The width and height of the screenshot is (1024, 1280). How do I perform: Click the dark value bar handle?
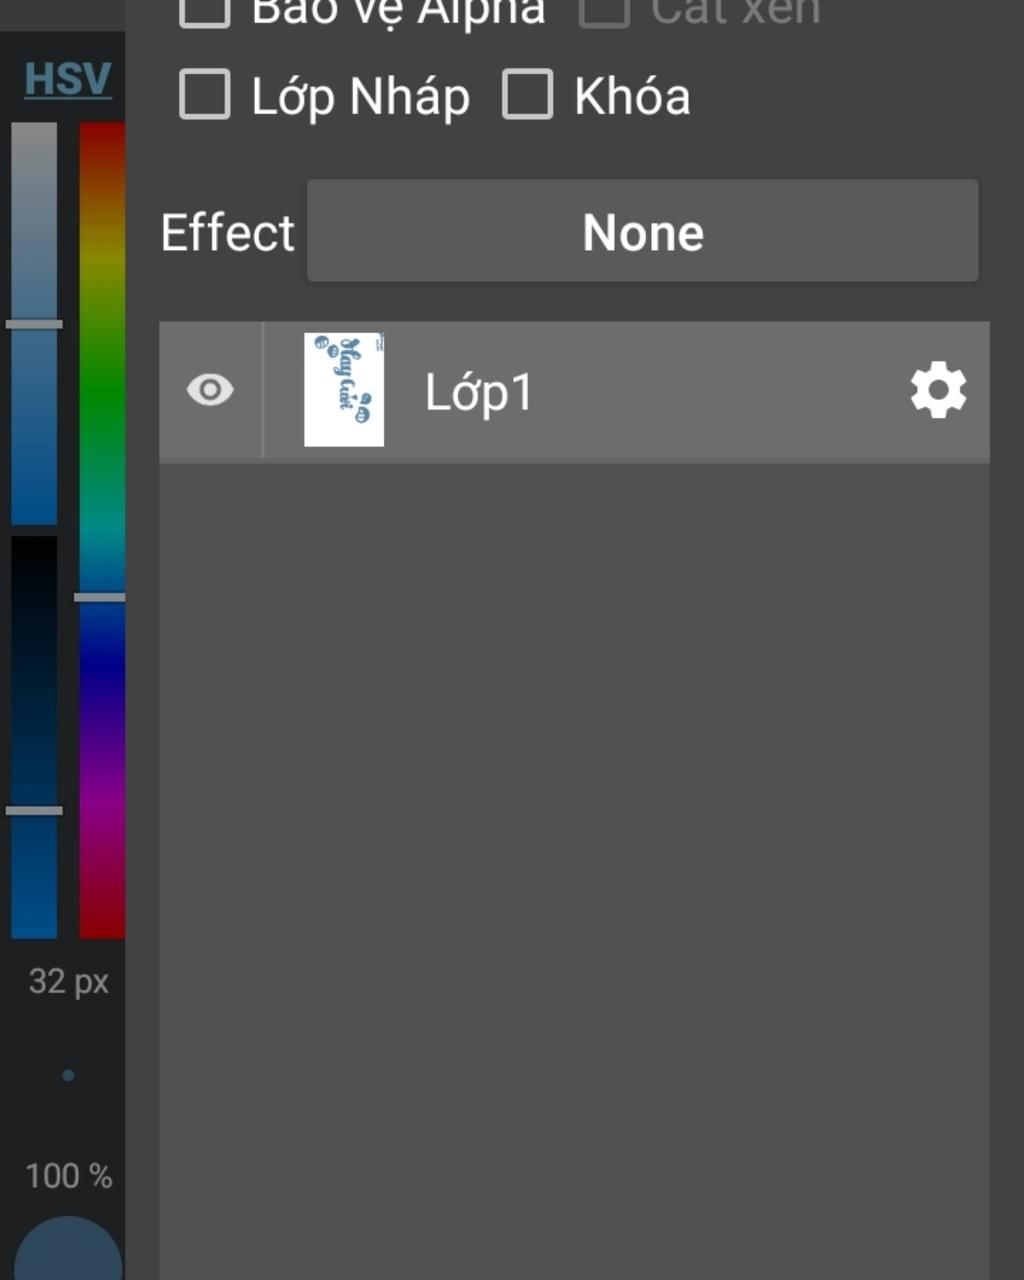34,810
